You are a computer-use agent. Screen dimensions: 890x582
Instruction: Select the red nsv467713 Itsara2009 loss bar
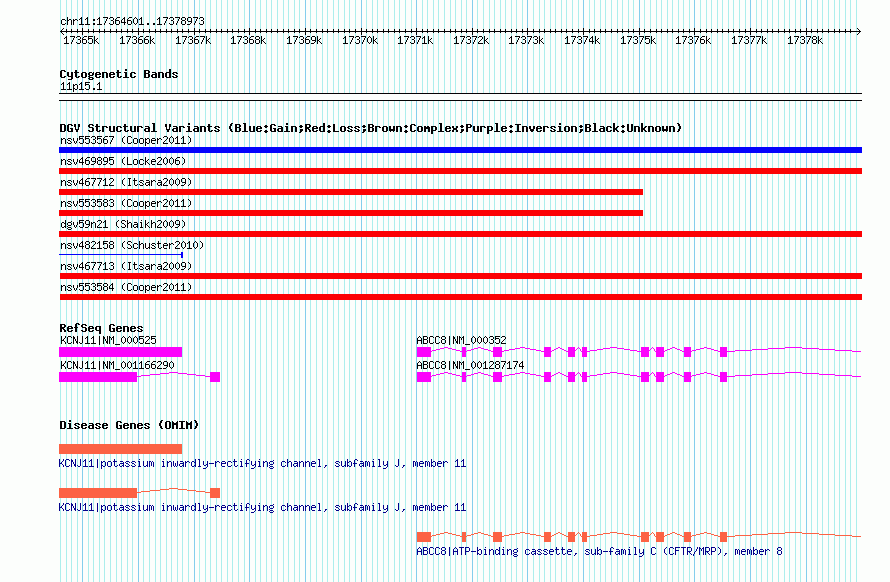[x=460, y=276]
